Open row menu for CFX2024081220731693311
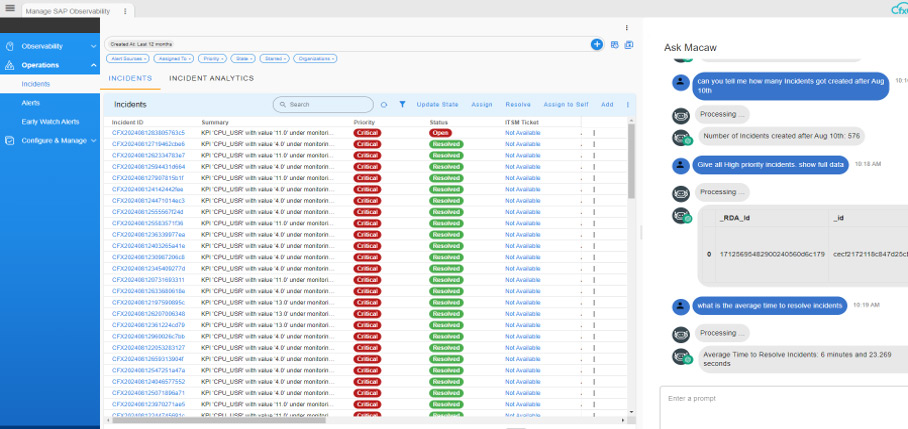The image size is (908, 429). [x=594, y=280]
